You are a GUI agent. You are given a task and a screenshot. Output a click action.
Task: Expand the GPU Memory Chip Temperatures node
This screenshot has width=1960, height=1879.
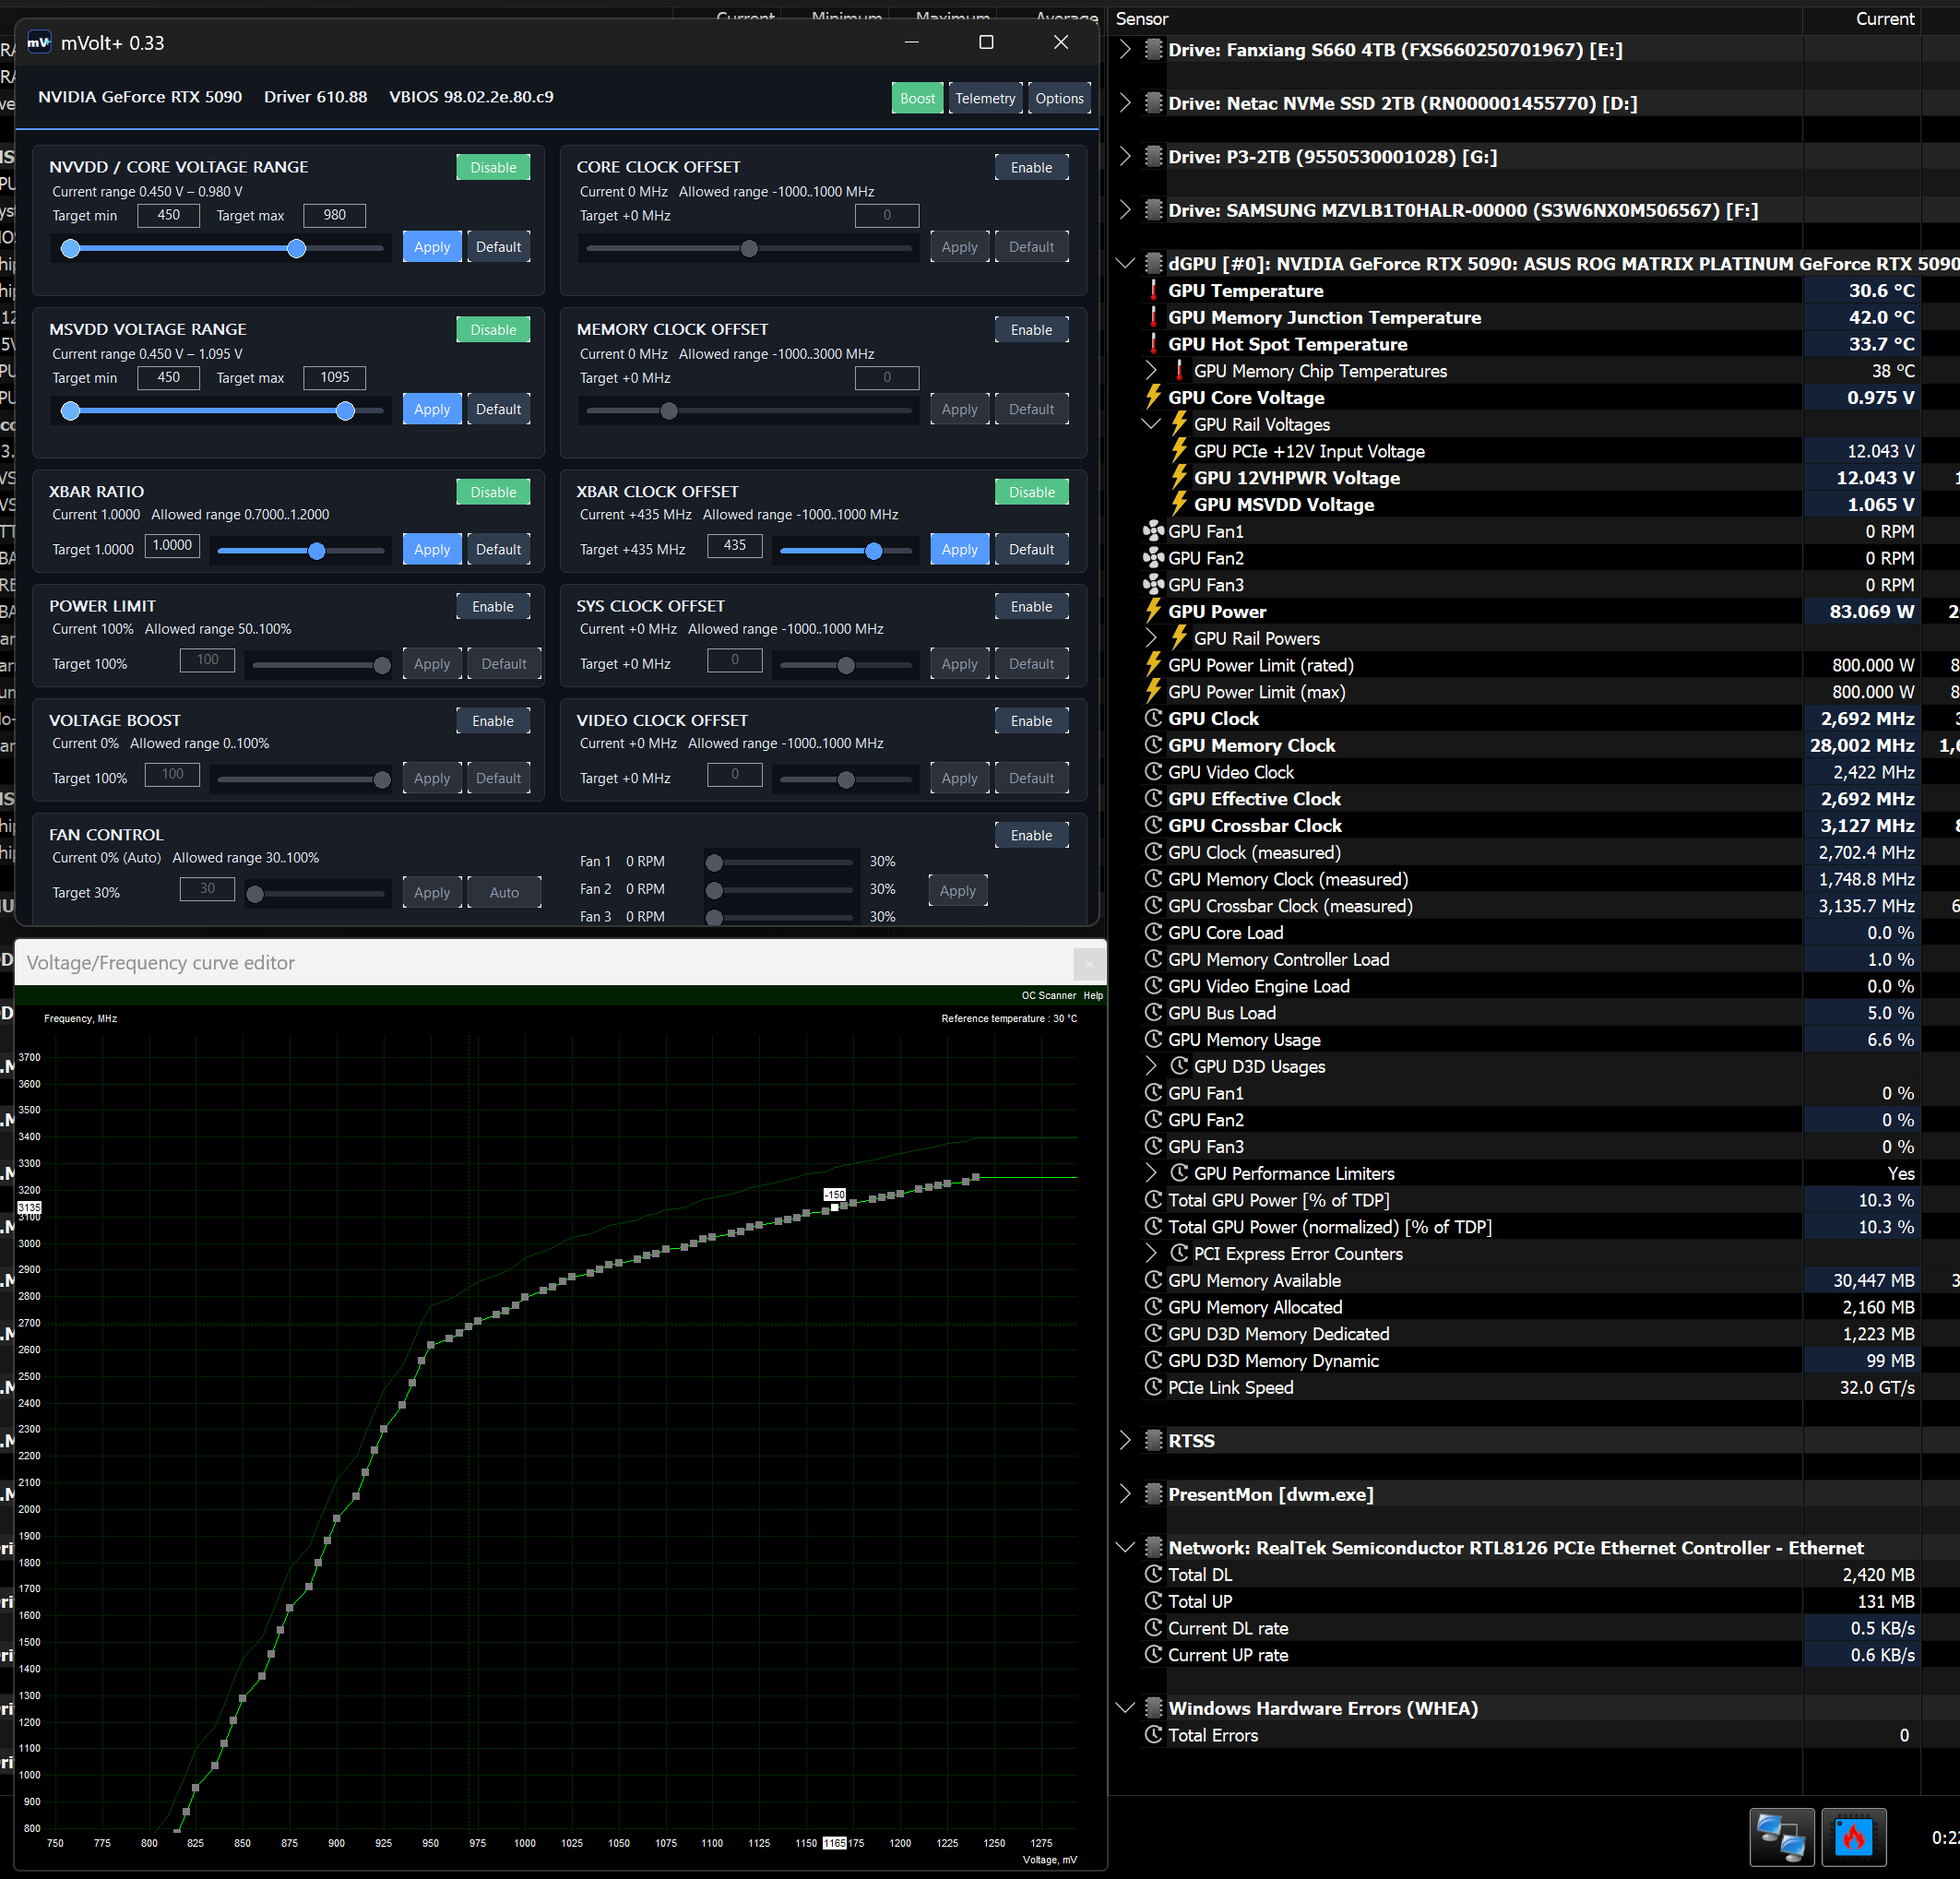[x=1151, y=371]
